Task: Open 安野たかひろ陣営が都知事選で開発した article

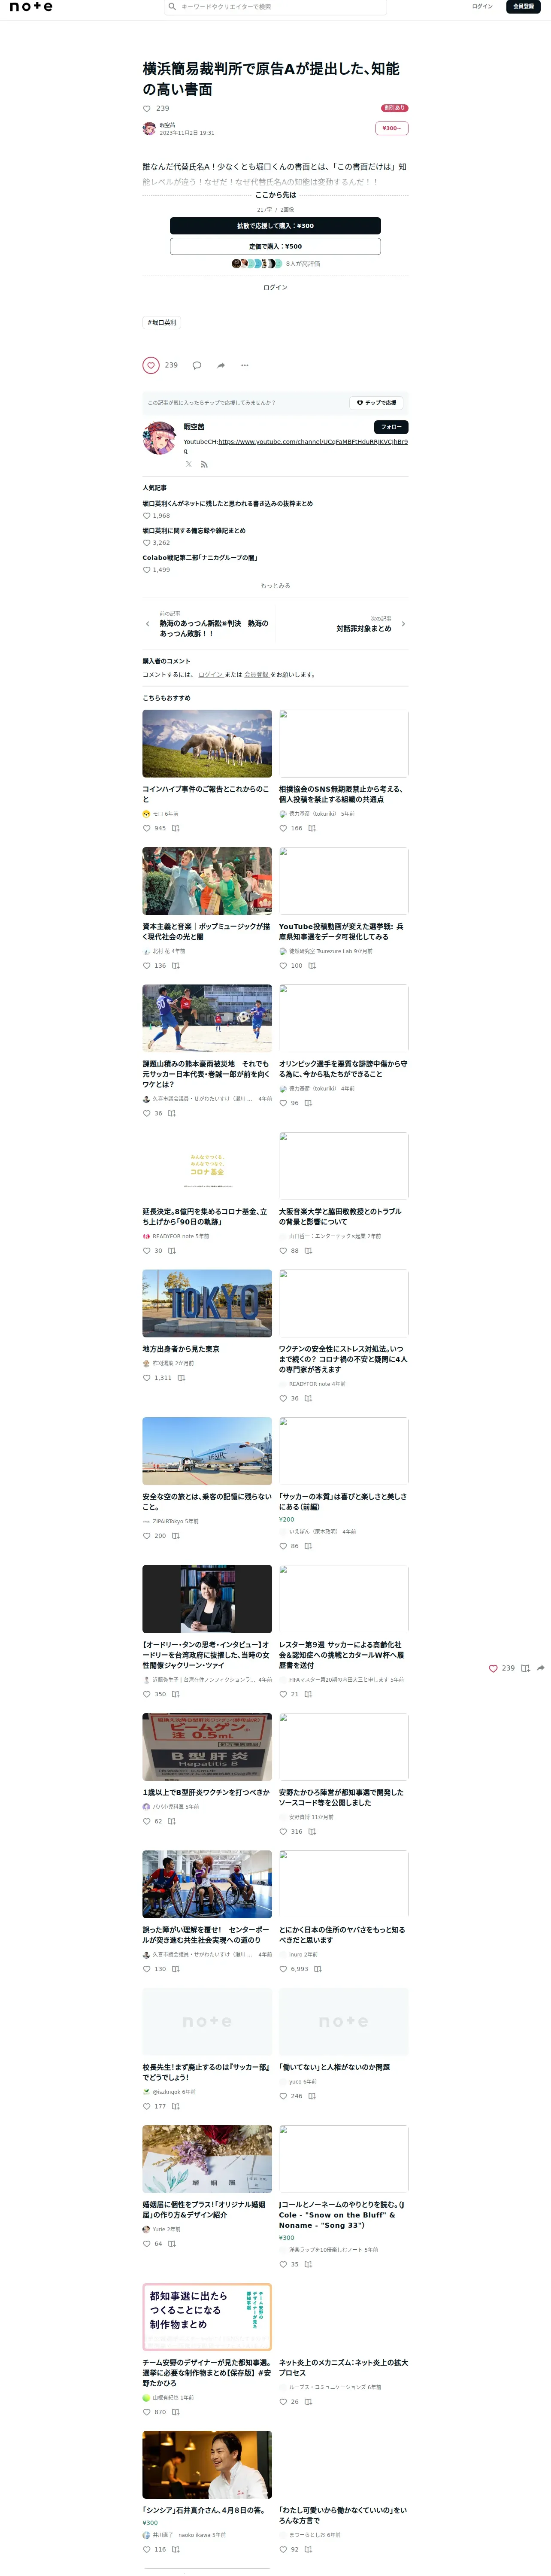Action: point(342,1798)
